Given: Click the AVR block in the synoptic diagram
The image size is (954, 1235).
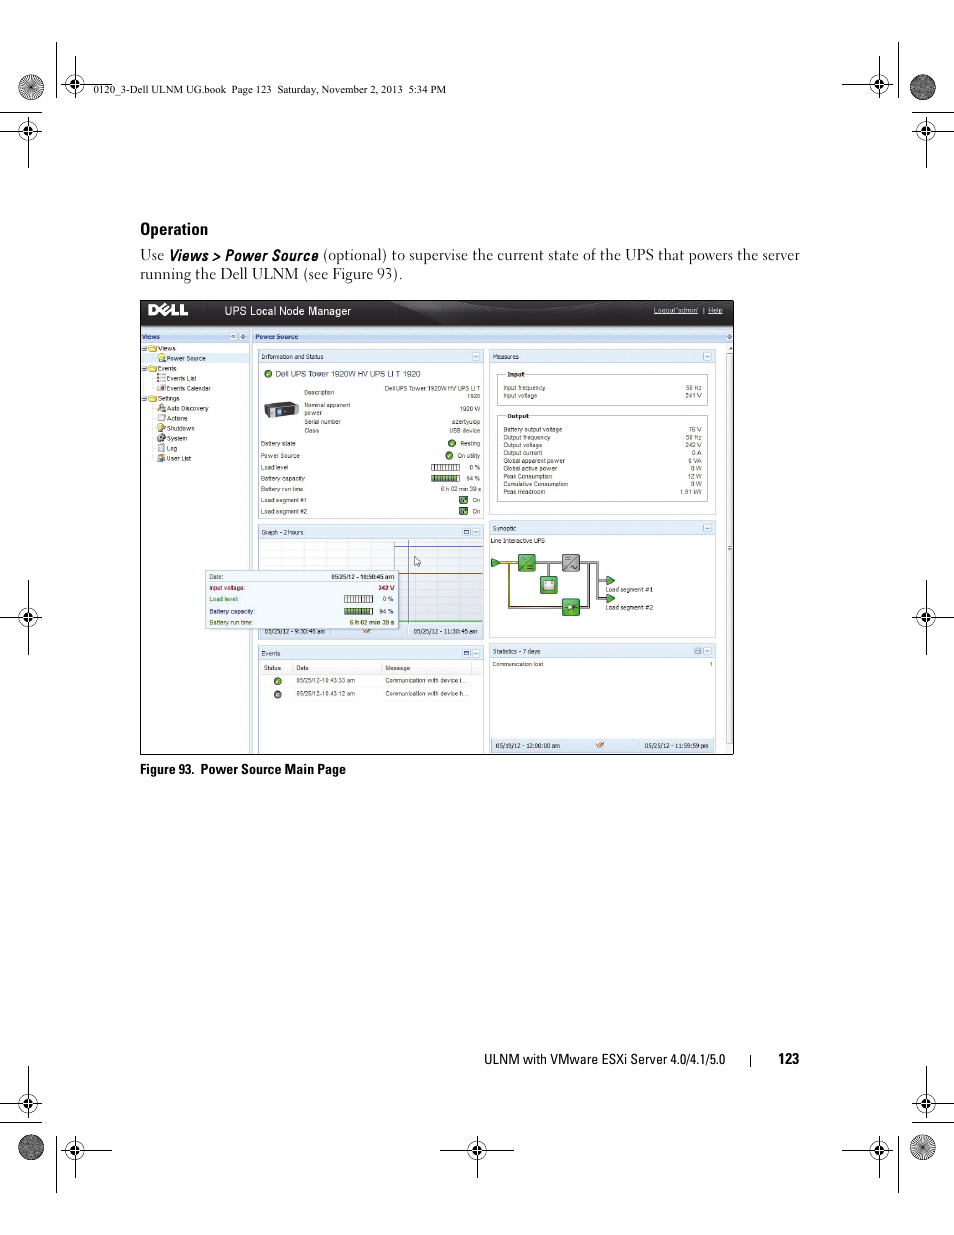Looking at the screenshot, I should (527, 563).
